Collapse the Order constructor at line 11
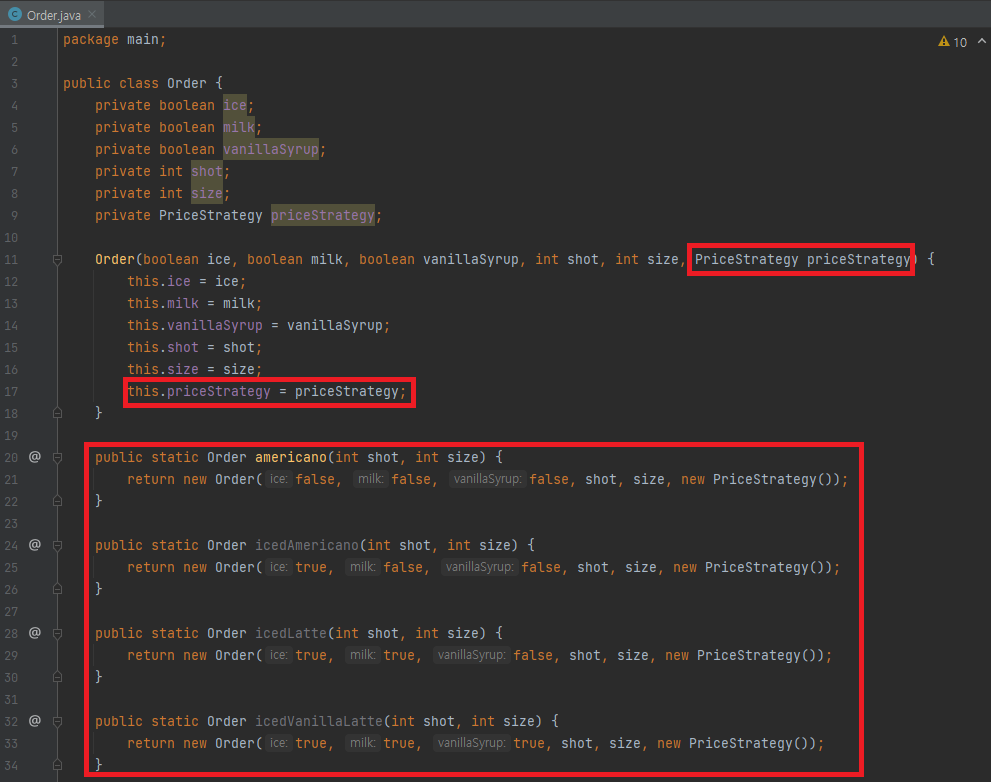Viewport: 991px width, 782px height. [58, 260]
